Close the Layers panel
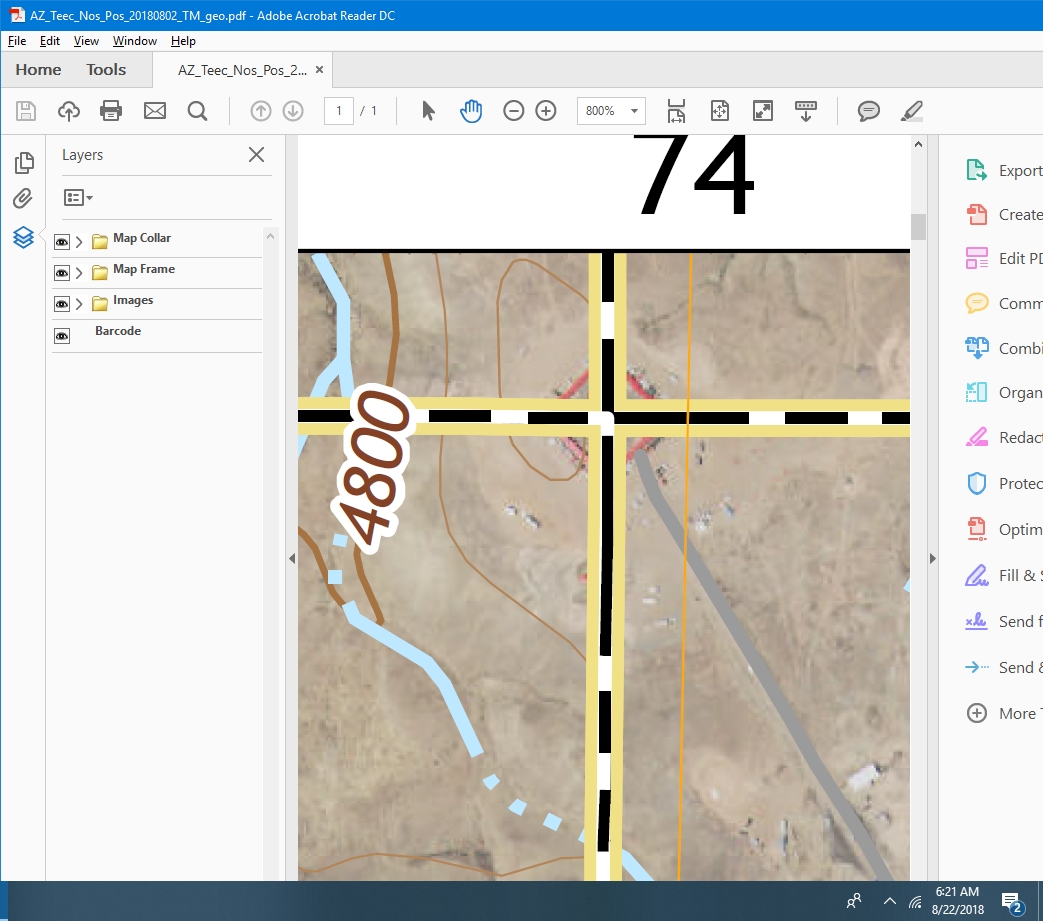 pyautogui.click(x=256, y=155)
